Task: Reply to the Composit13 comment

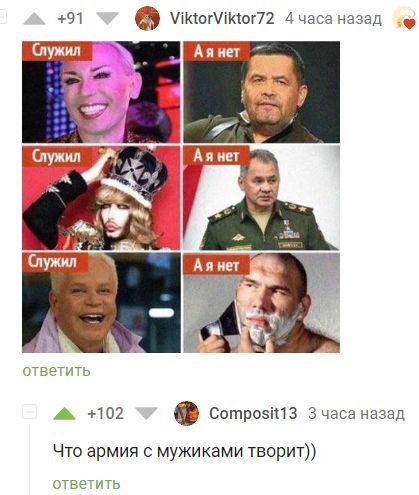Action: (86, 484)
